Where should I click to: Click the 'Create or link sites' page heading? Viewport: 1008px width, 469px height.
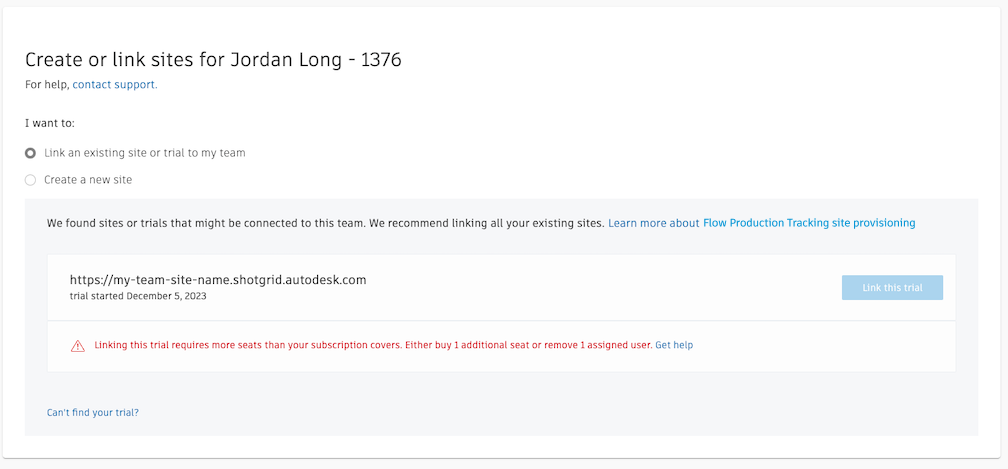click(x=213, y=60)
